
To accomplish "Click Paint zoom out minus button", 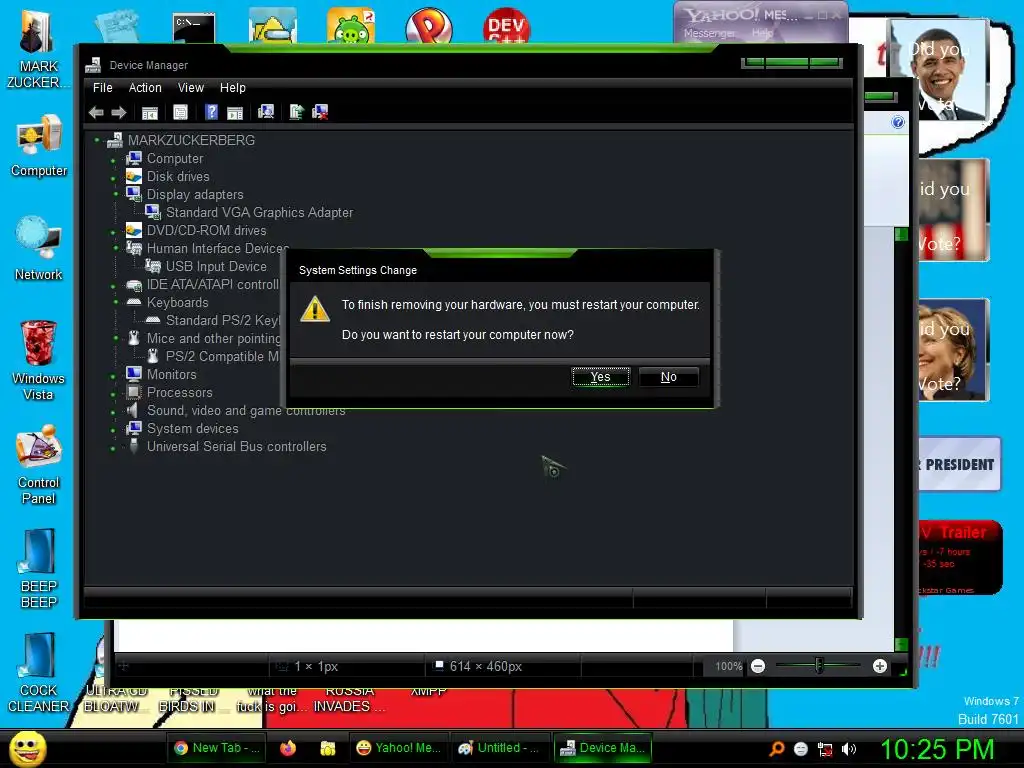I will 758,666.
